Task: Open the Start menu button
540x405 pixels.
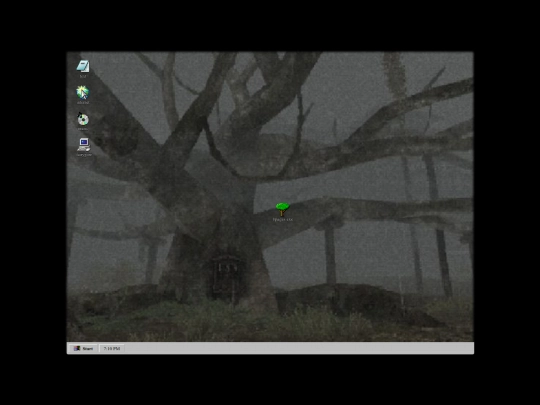Action: [83, 349]
